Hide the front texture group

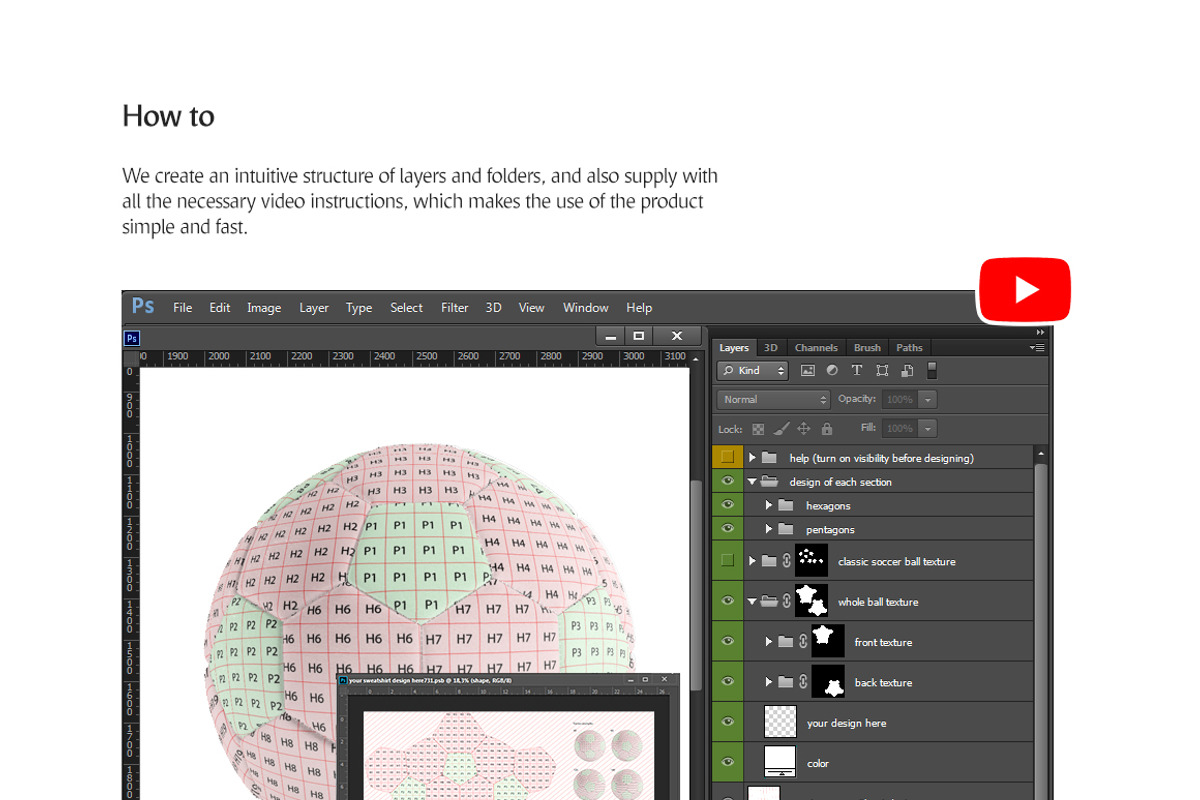click(727, 641)
